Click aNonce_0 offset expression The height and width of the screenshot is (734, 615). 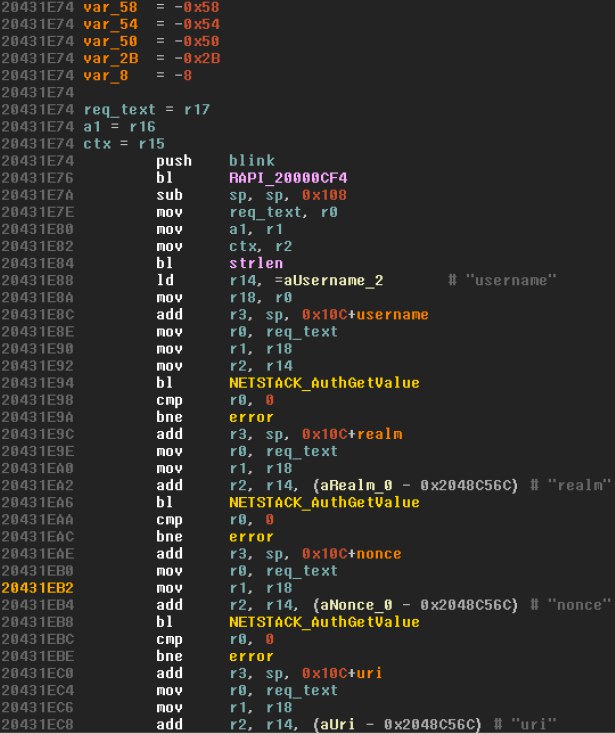pos(415,605)
